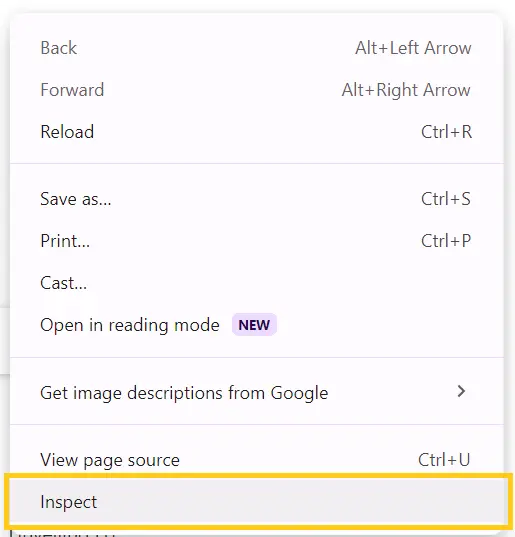Open the Save as… option
515x537 pixels.
pyautogui.click(x=256, y=199)
